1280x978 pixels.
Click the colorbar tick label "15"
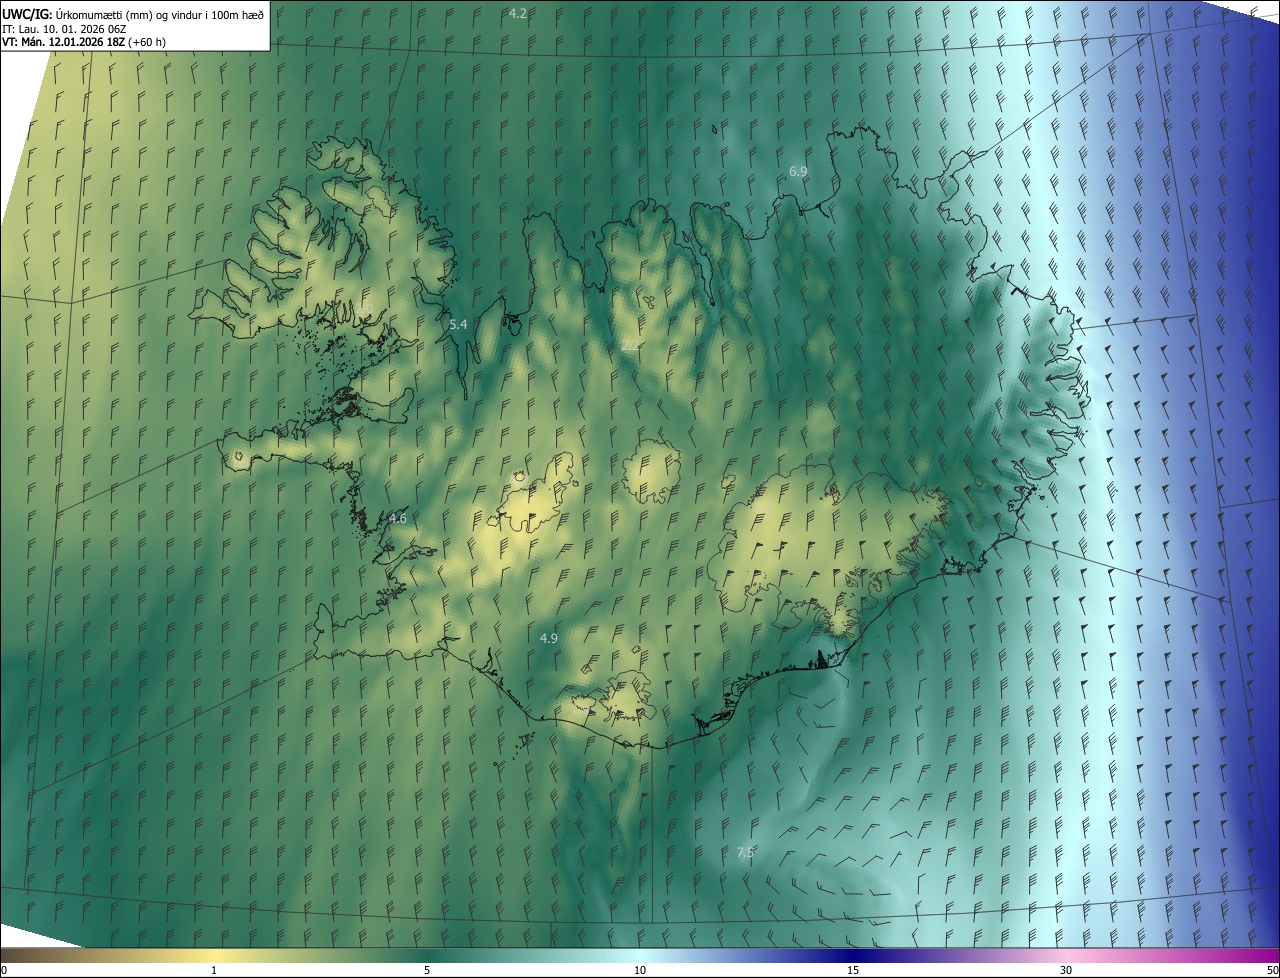coord(853,971)
